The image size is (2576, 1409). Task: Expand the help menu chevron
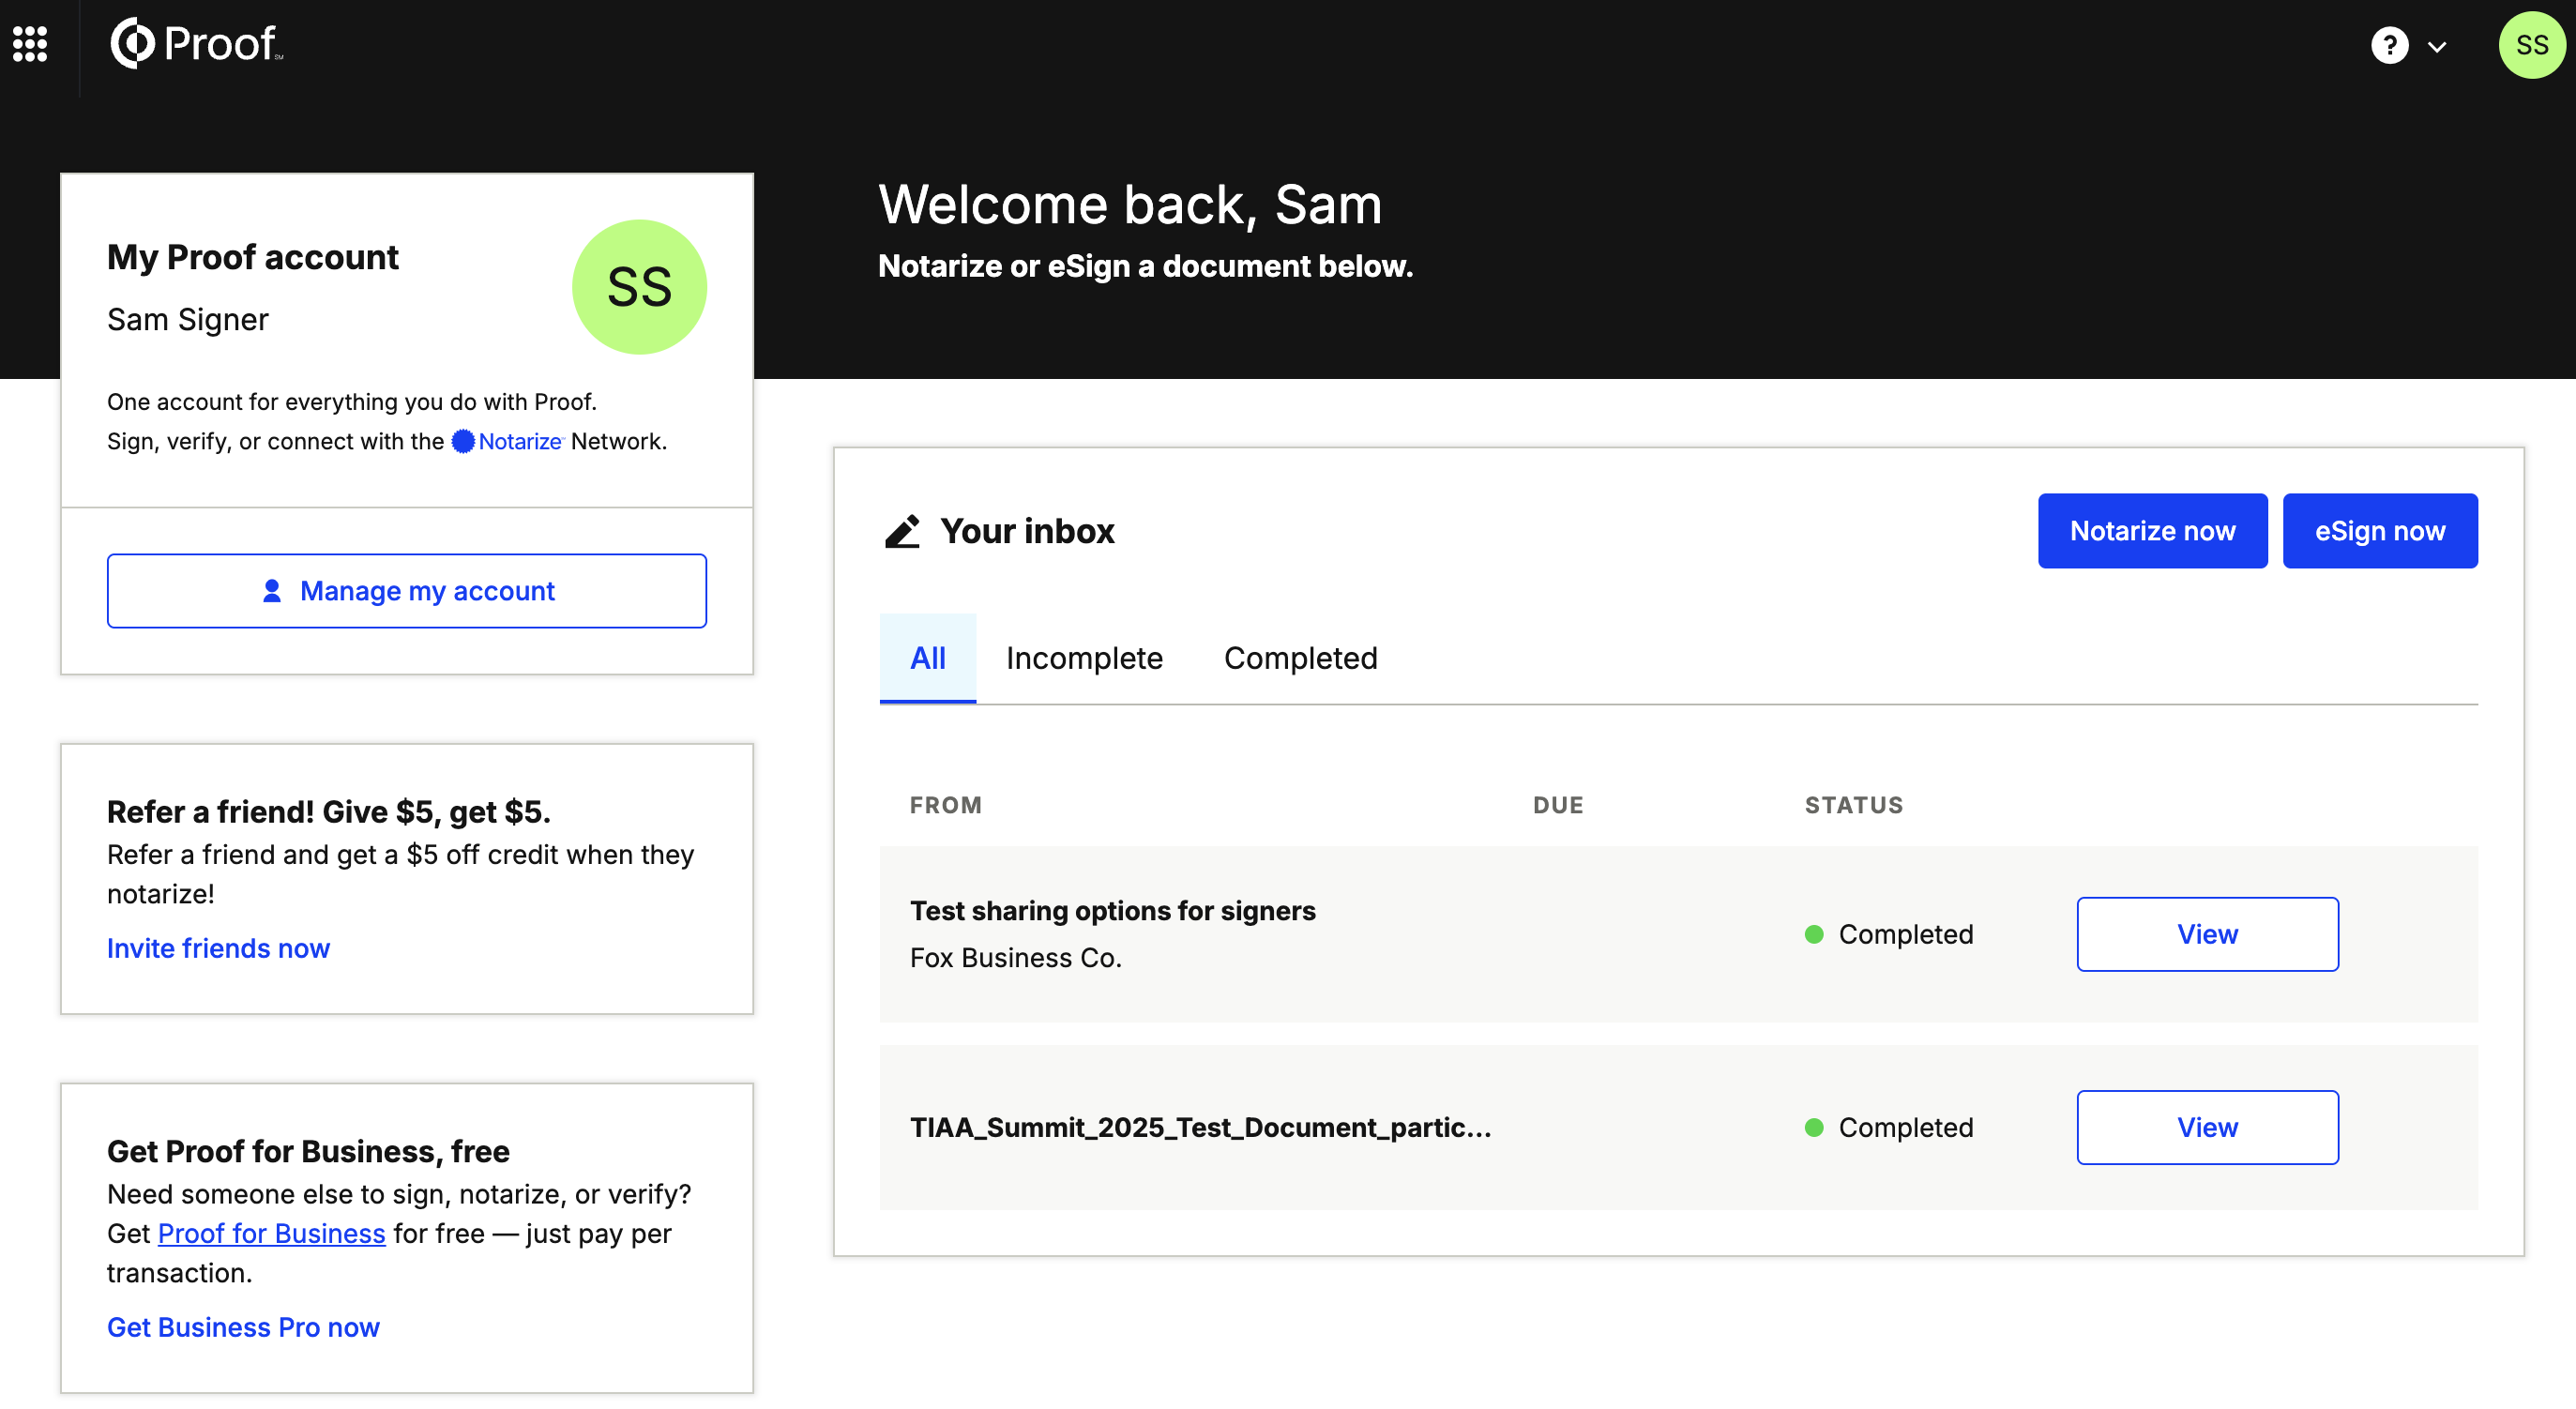click(2437, 46)
